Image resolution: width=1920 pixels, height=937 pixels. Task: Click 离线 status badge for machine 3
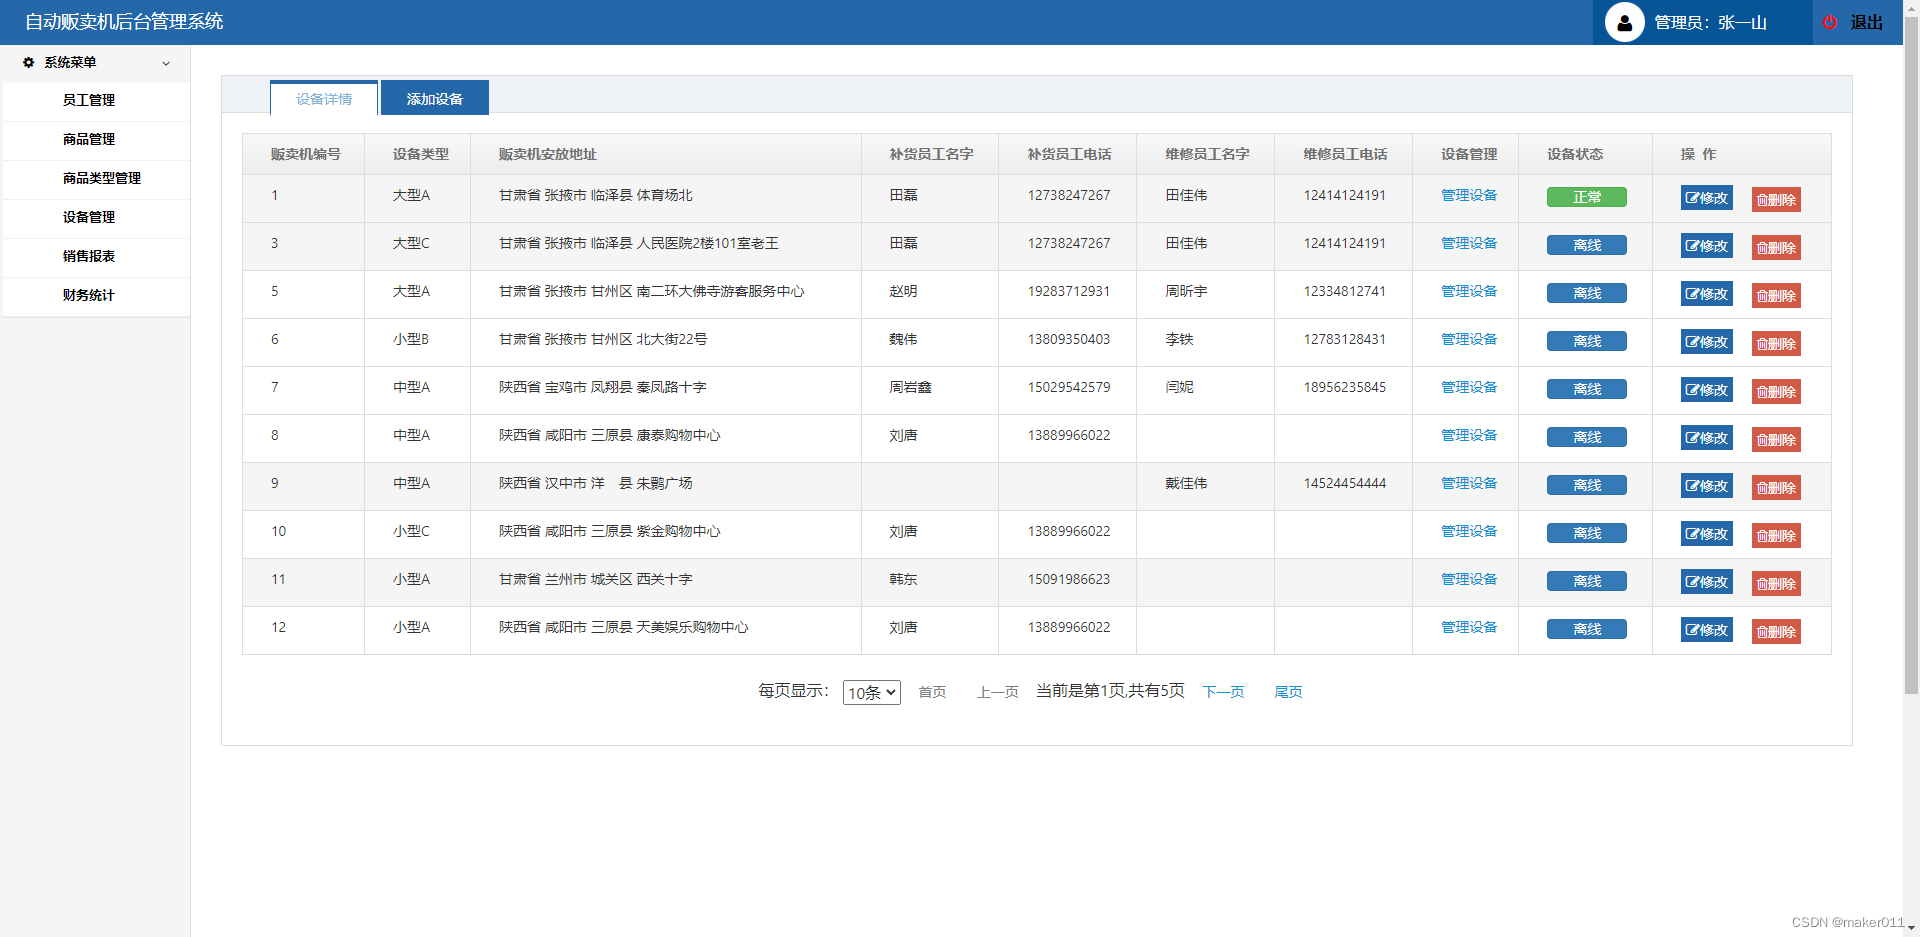pos(1587,245)
